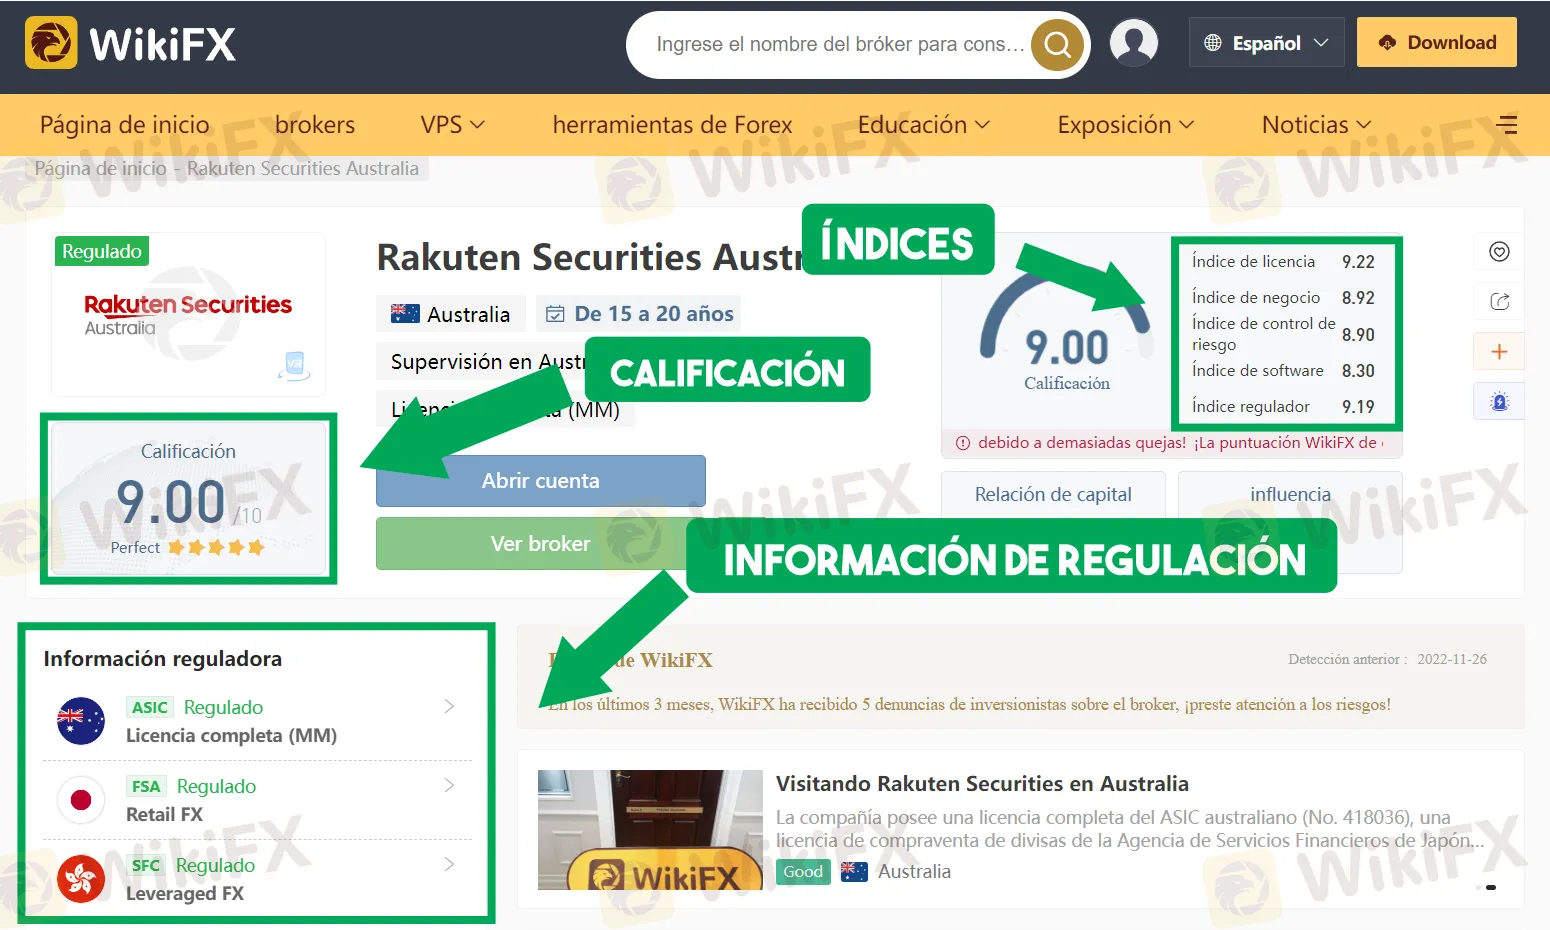
Task: Click the 'Retail FX' license text
Action: click(164, 814)
